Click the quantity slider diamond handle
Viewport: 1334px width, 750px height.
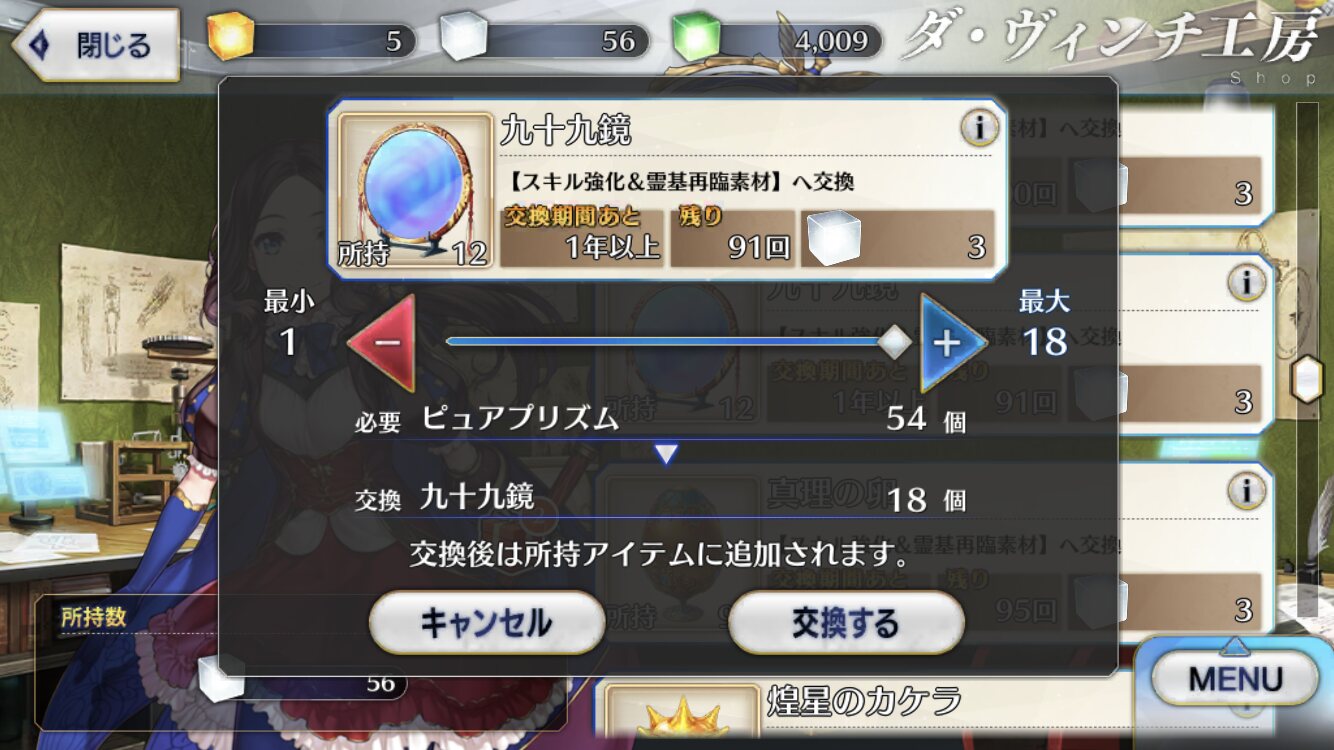click(x=894, y=342)
